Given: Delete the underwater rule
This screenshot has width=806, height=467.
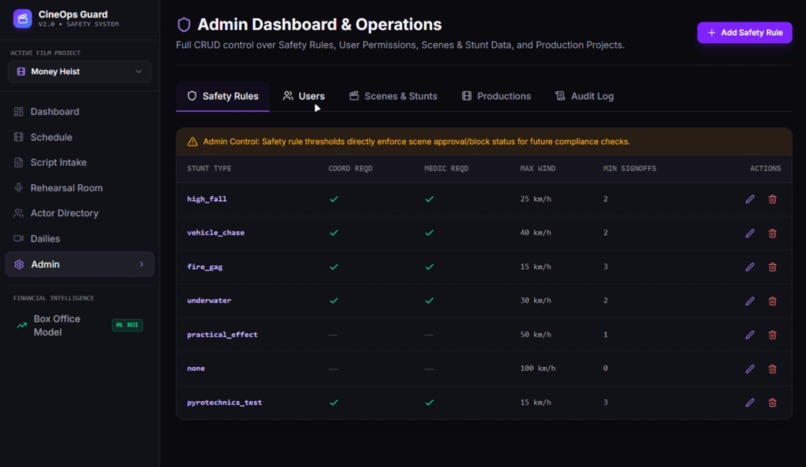Looking at the screenshot, I should [772, 301].
